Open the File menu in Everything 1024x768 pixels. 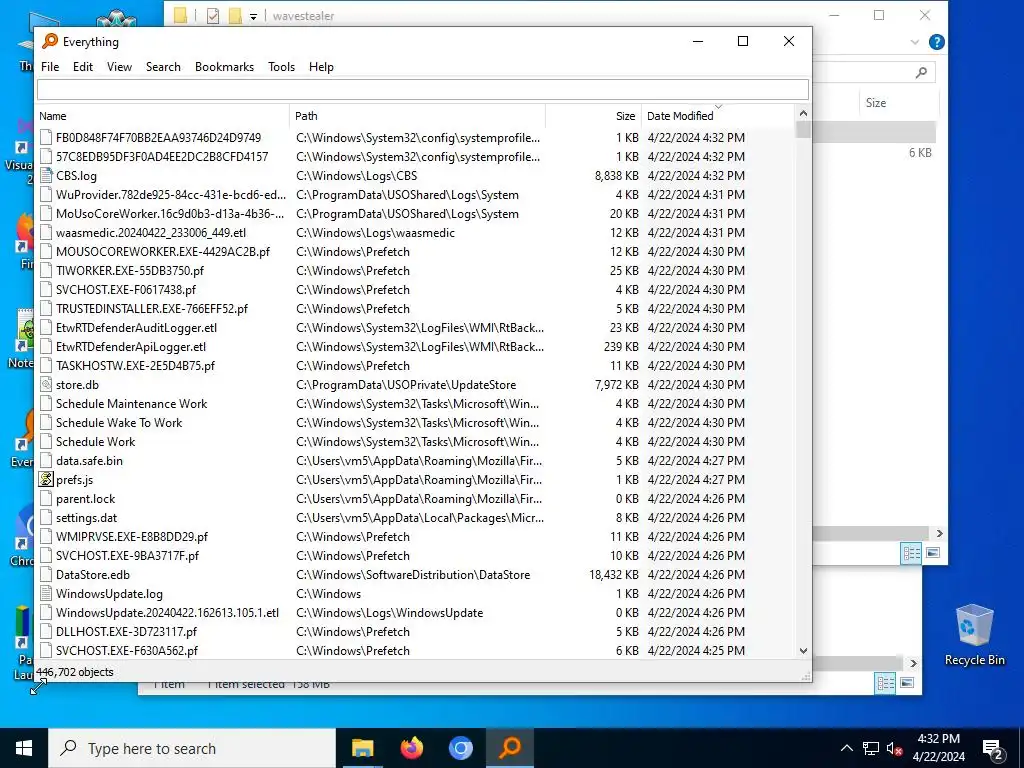50,67
